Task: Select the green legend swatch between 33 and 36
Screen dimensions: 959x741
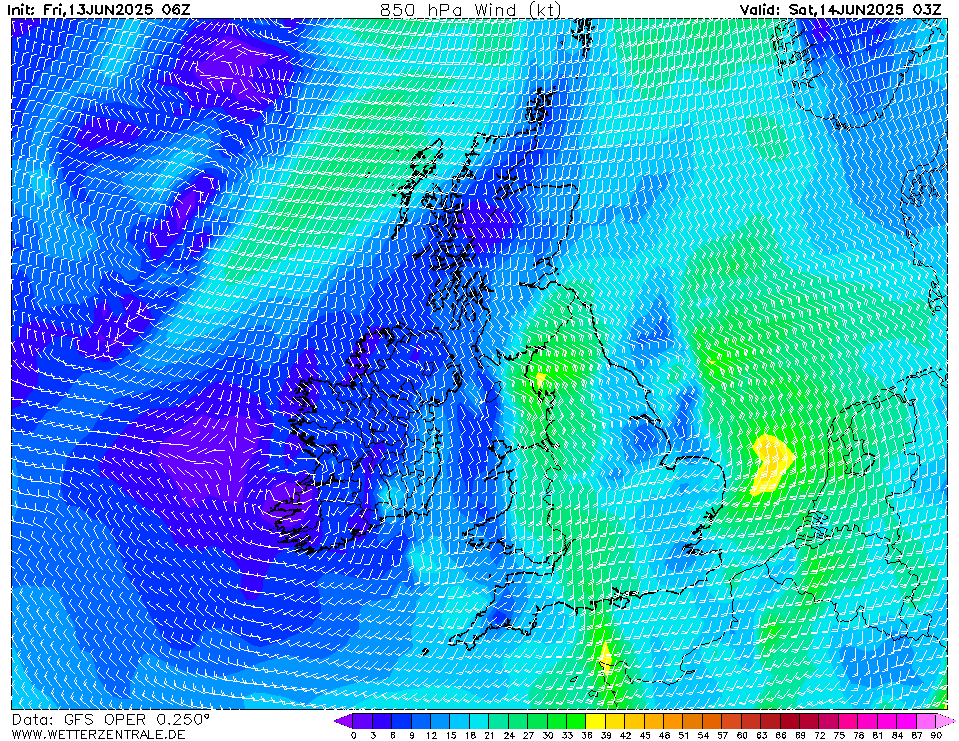Action: tap(576, 721)
